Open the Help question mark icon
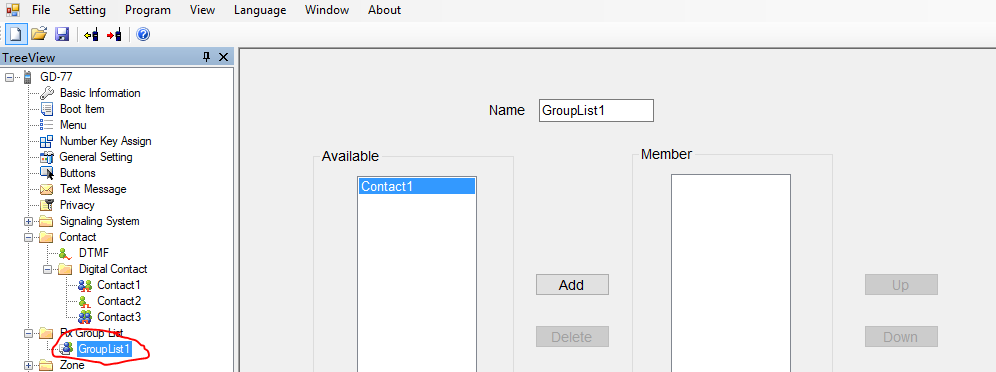Image resolution: width=996 pixels, height=372 pixels. pyautogui.click(x=143, y=34)
